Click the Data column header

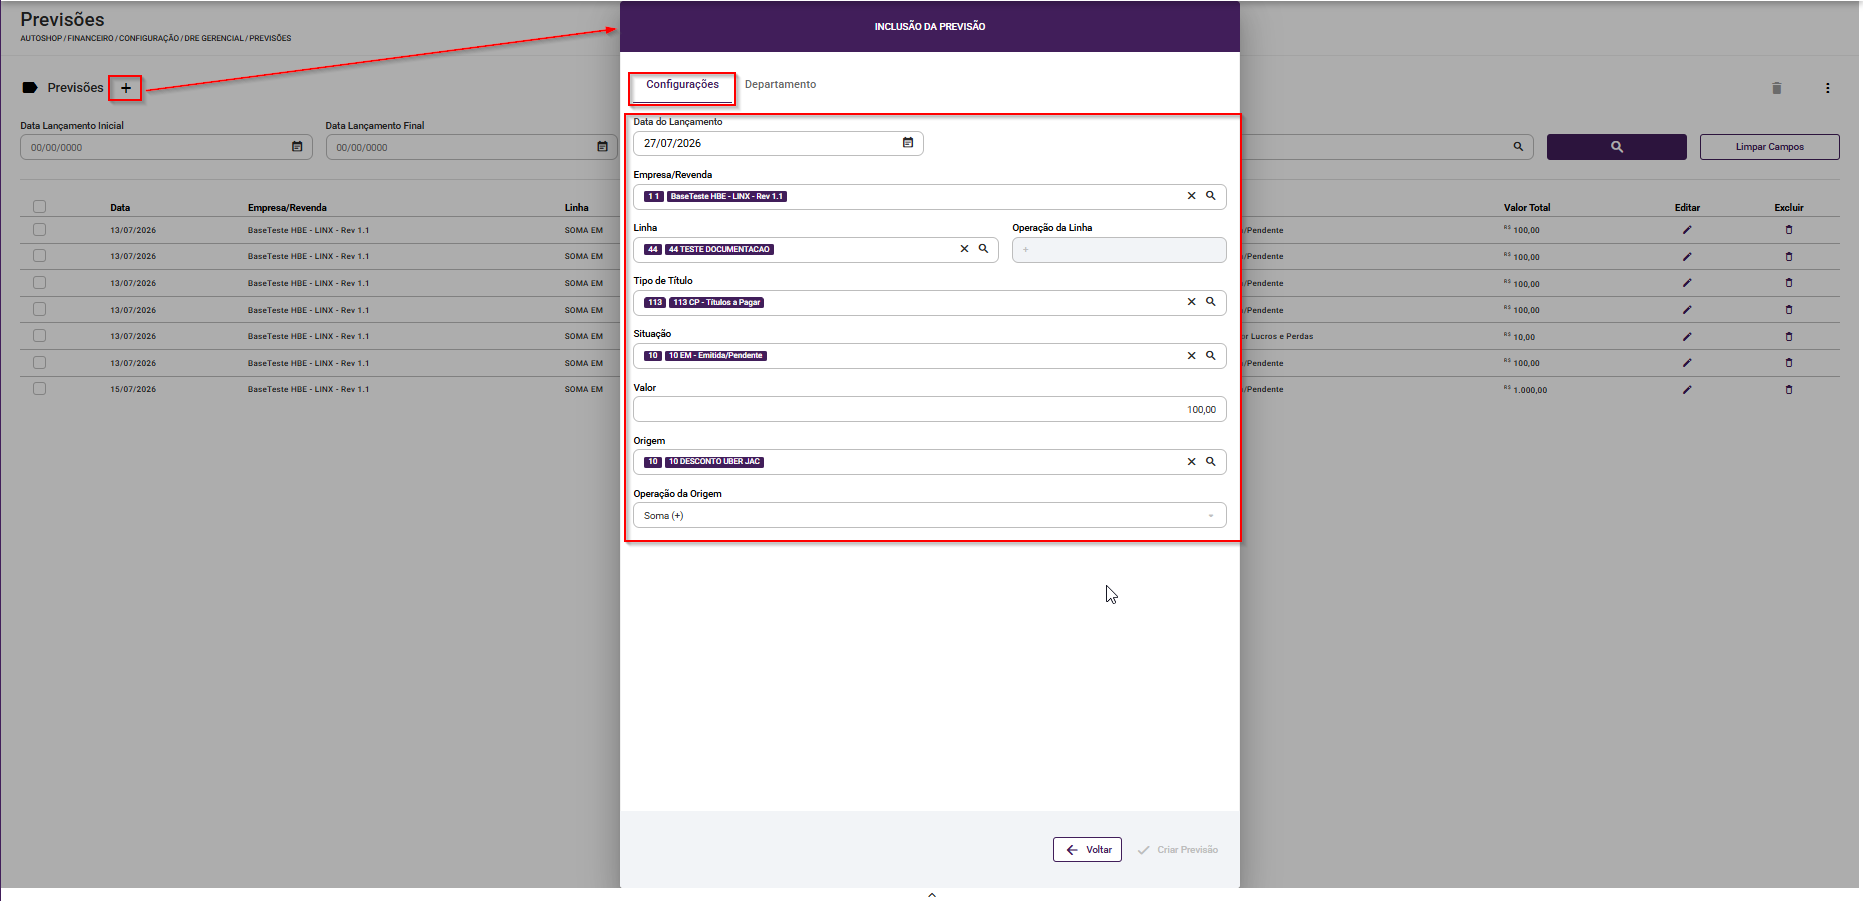pos(120,208)
